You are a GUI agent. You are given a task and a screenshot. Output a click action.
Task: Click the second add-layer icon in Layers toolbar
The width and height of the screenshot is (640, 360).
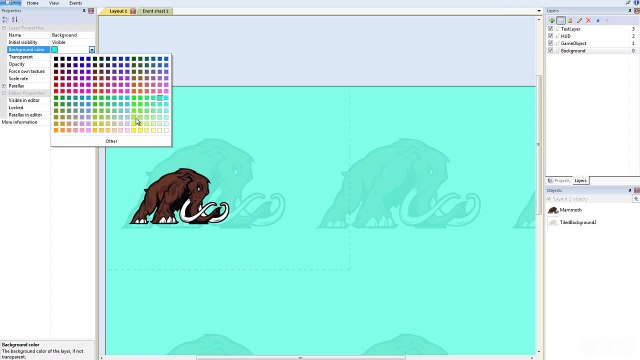point(561,20)
